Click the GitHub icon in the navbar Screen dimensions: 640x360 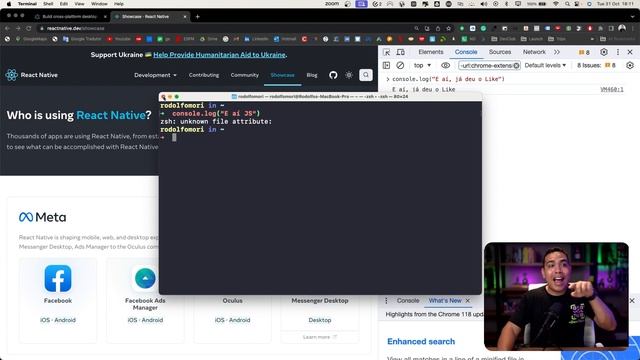coord(333,75)
